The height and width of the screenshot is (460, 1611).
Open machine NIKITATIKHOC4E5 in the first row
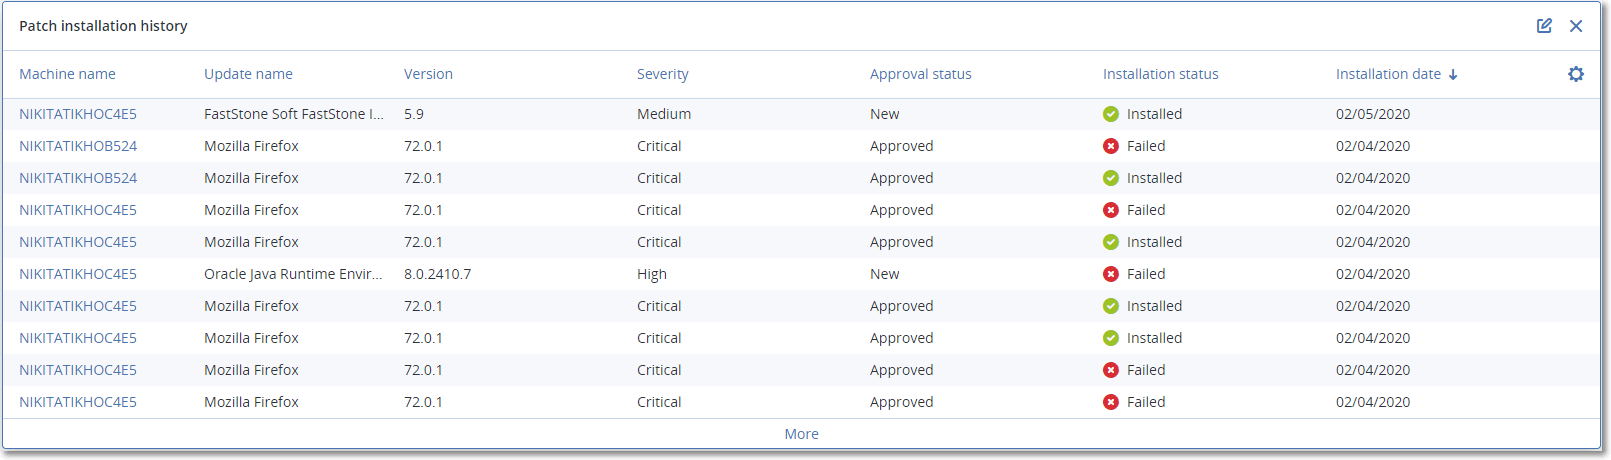pyautogui.click(x=78, y=114)
